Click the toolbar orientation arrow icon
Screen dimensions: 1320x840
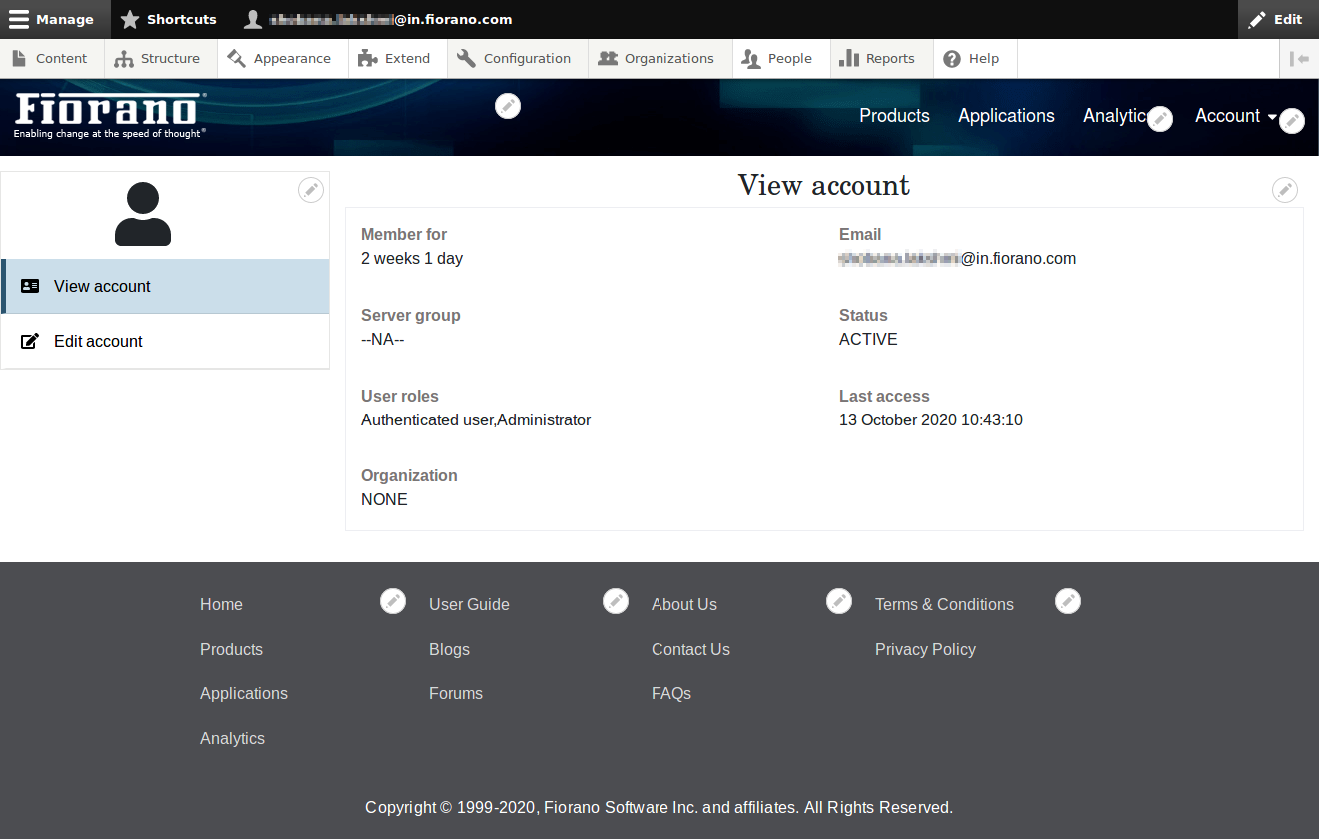click(x=1299, y=59)
